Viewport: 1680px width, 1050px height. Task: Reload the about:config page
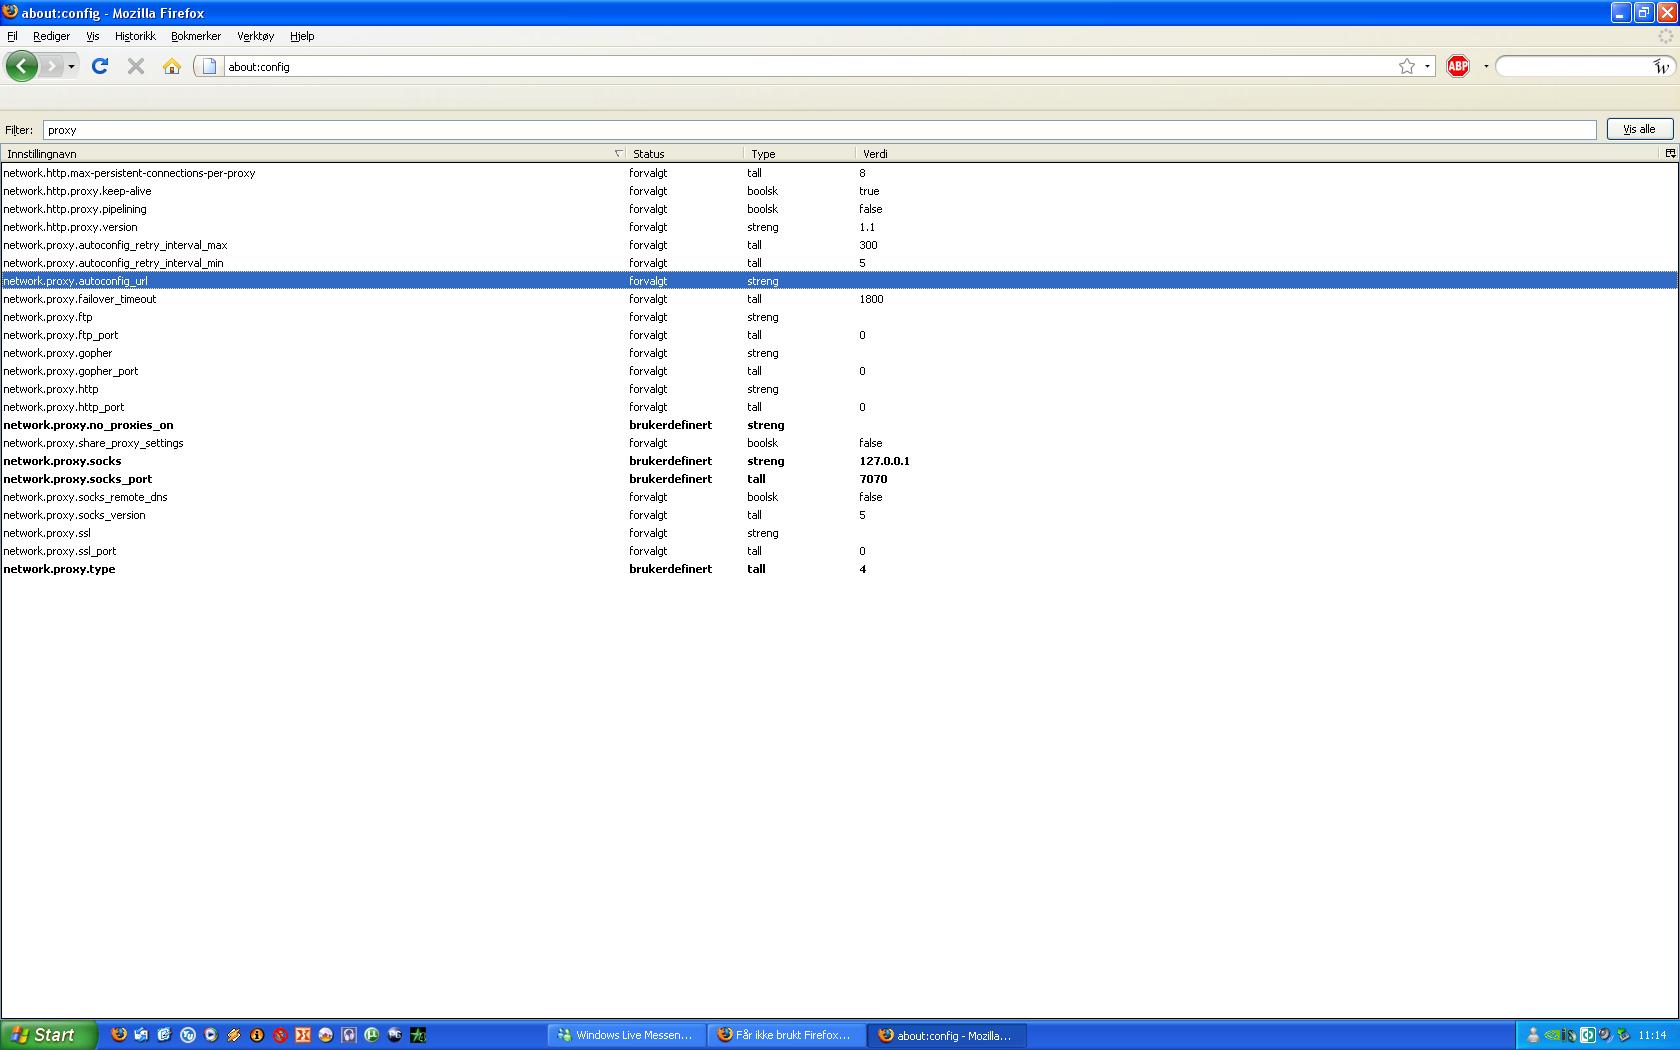pyautogui.click(x=100, y=66)
